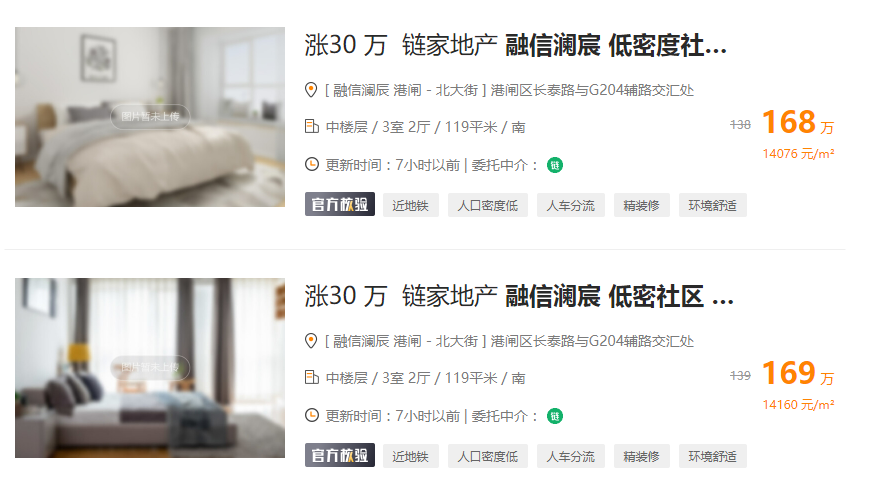This screenshot has height=484, width=894.
Task: Select 精装修 tag in second listing
Action: pos(641,456)
